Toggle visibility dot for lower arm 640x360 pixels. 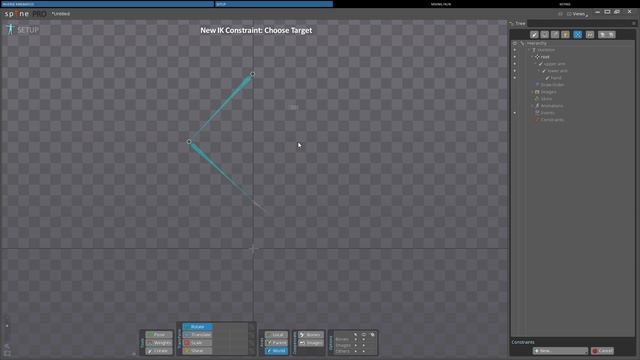[515, 71]
